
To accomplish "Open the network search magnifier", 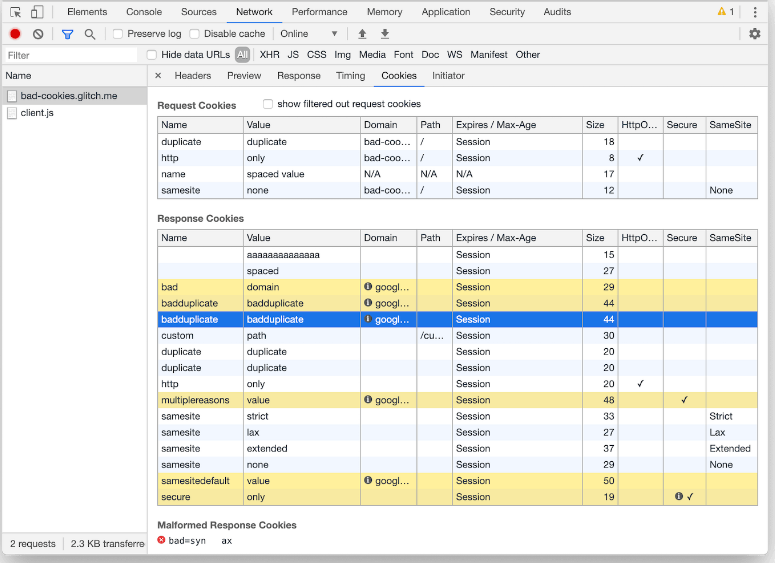I will tap(90, 34).
